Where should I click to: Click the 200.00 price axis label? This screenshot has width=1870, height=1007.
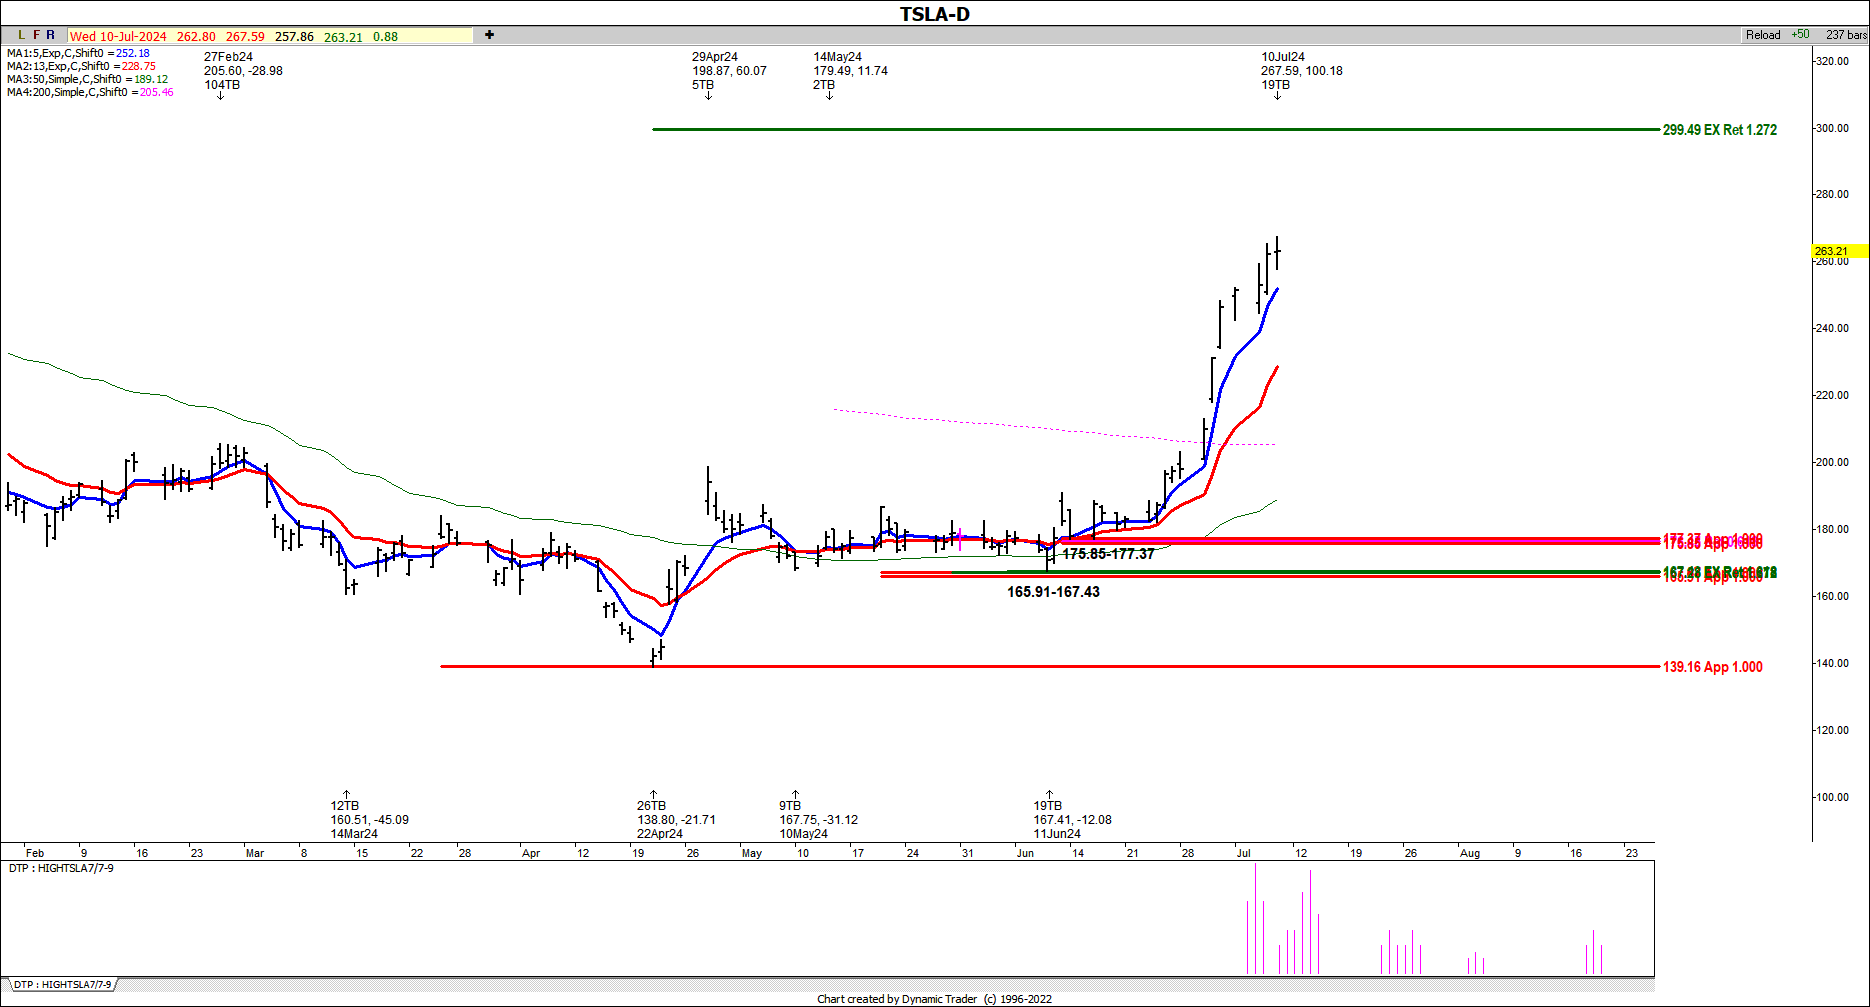(x=1832, y=463)
